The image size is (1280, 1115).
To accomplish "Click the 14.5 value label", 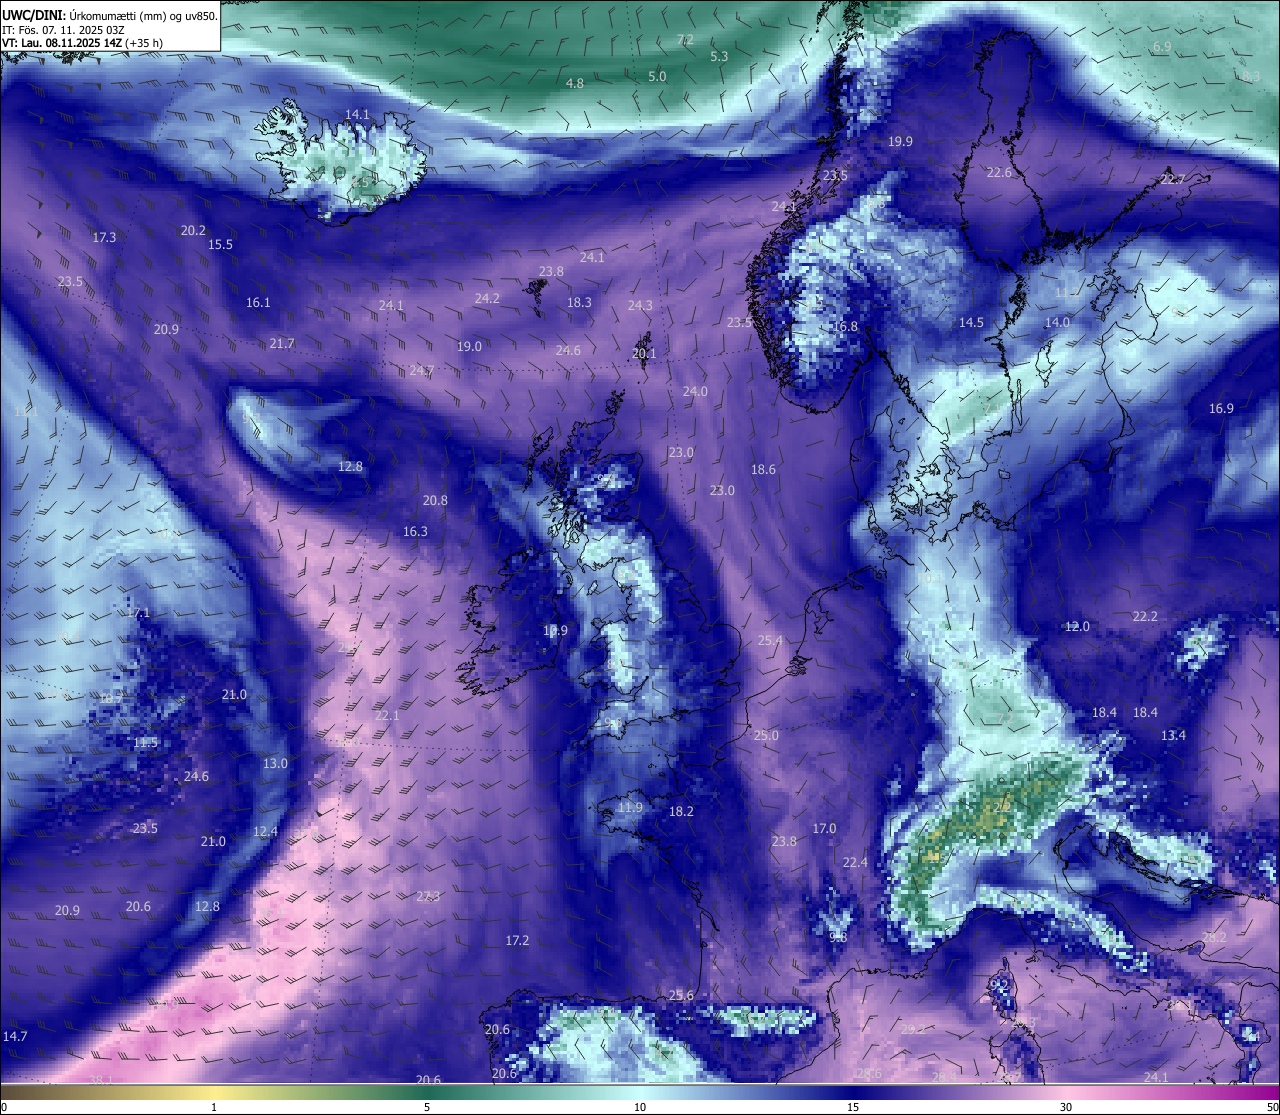I will (x=971, y=323).
